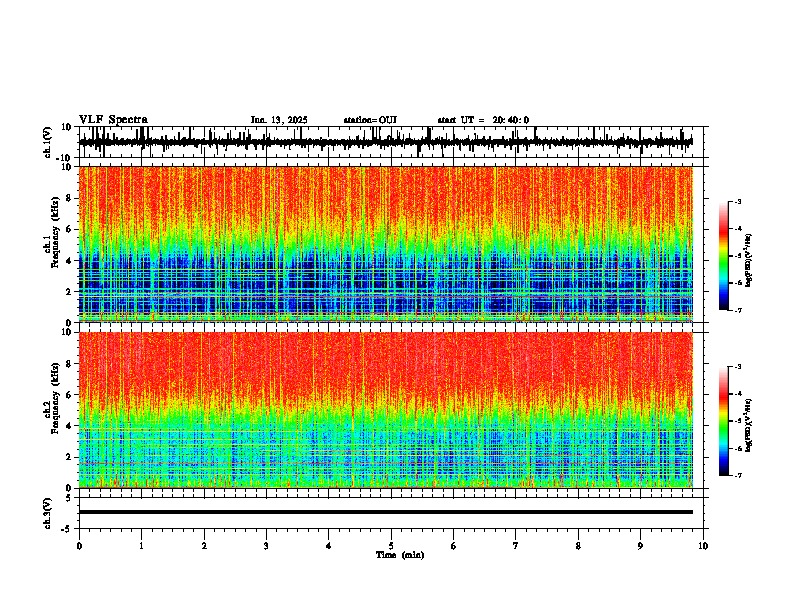Click time axis tick label "9"
This screenshot has height=612, width=792.
click(x=640, y=546)
